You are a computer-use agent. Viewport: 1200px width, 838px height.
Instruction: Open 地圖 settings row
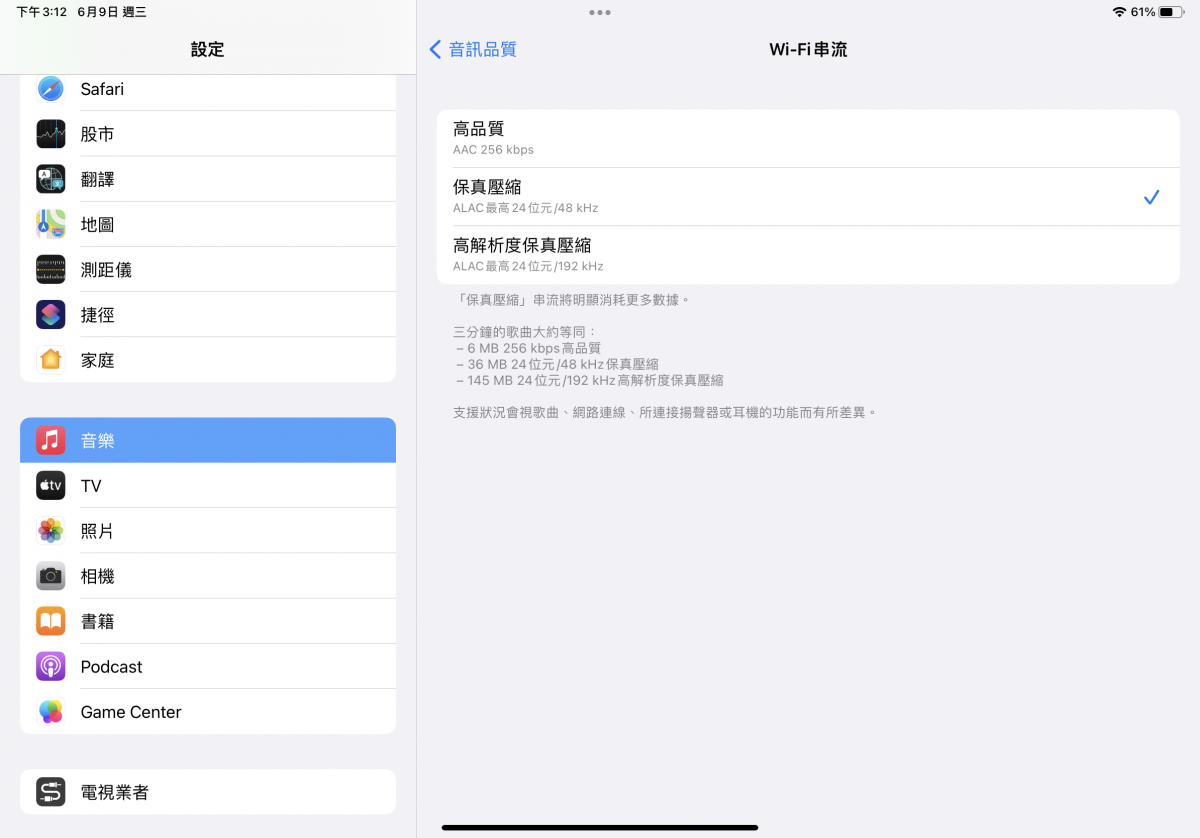208,224
